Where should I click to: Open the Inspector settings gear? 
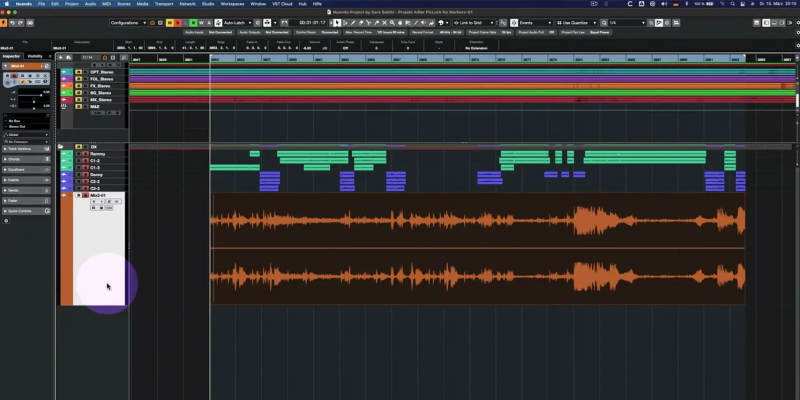coord(6,220)
